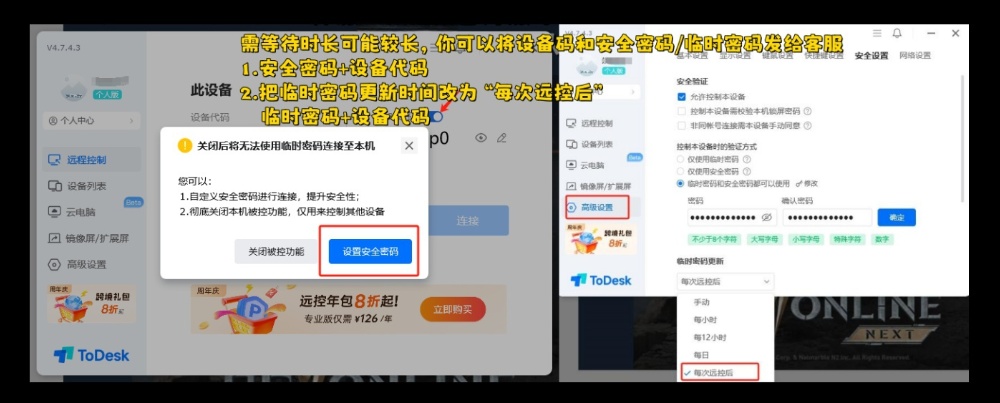This screenshot has width=1000, height=403.
Task: Click the bell notification icon in the settings window
Action: coord(897,33)
